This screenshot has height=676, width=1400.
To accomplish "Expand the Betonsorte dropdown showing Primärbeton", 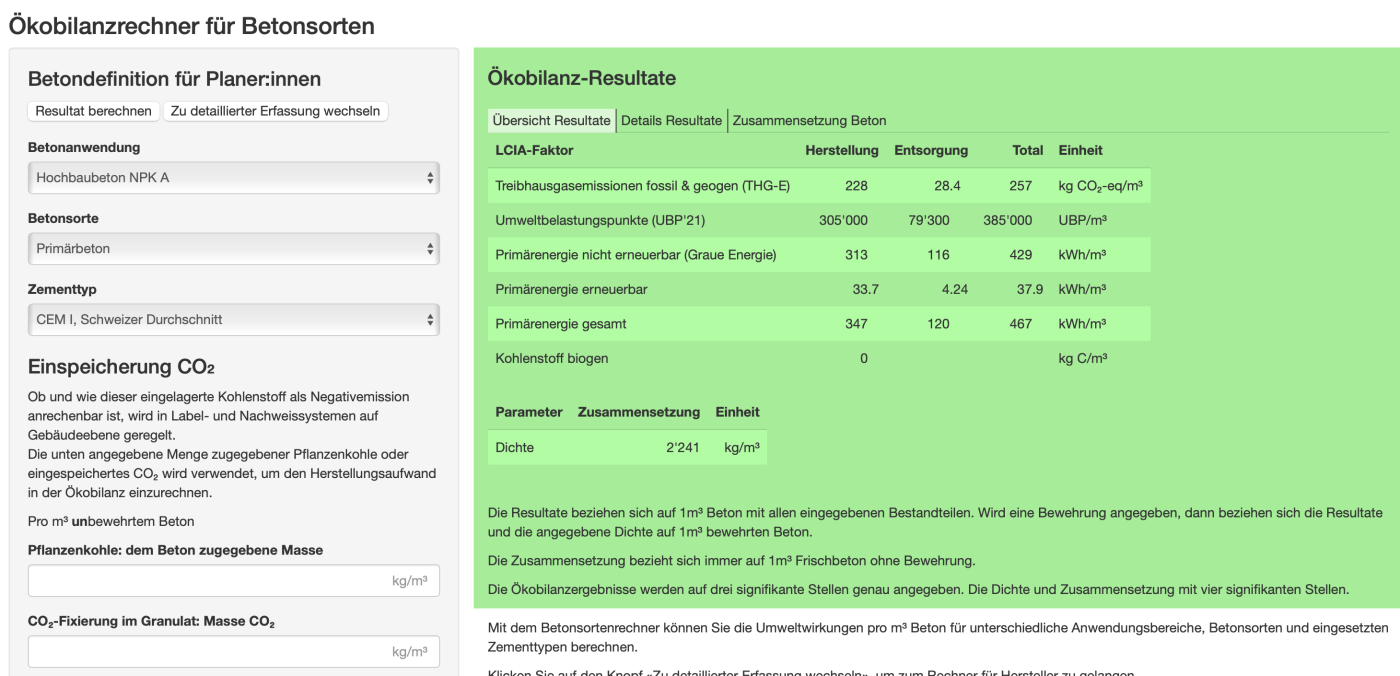I will coord(233,249).
